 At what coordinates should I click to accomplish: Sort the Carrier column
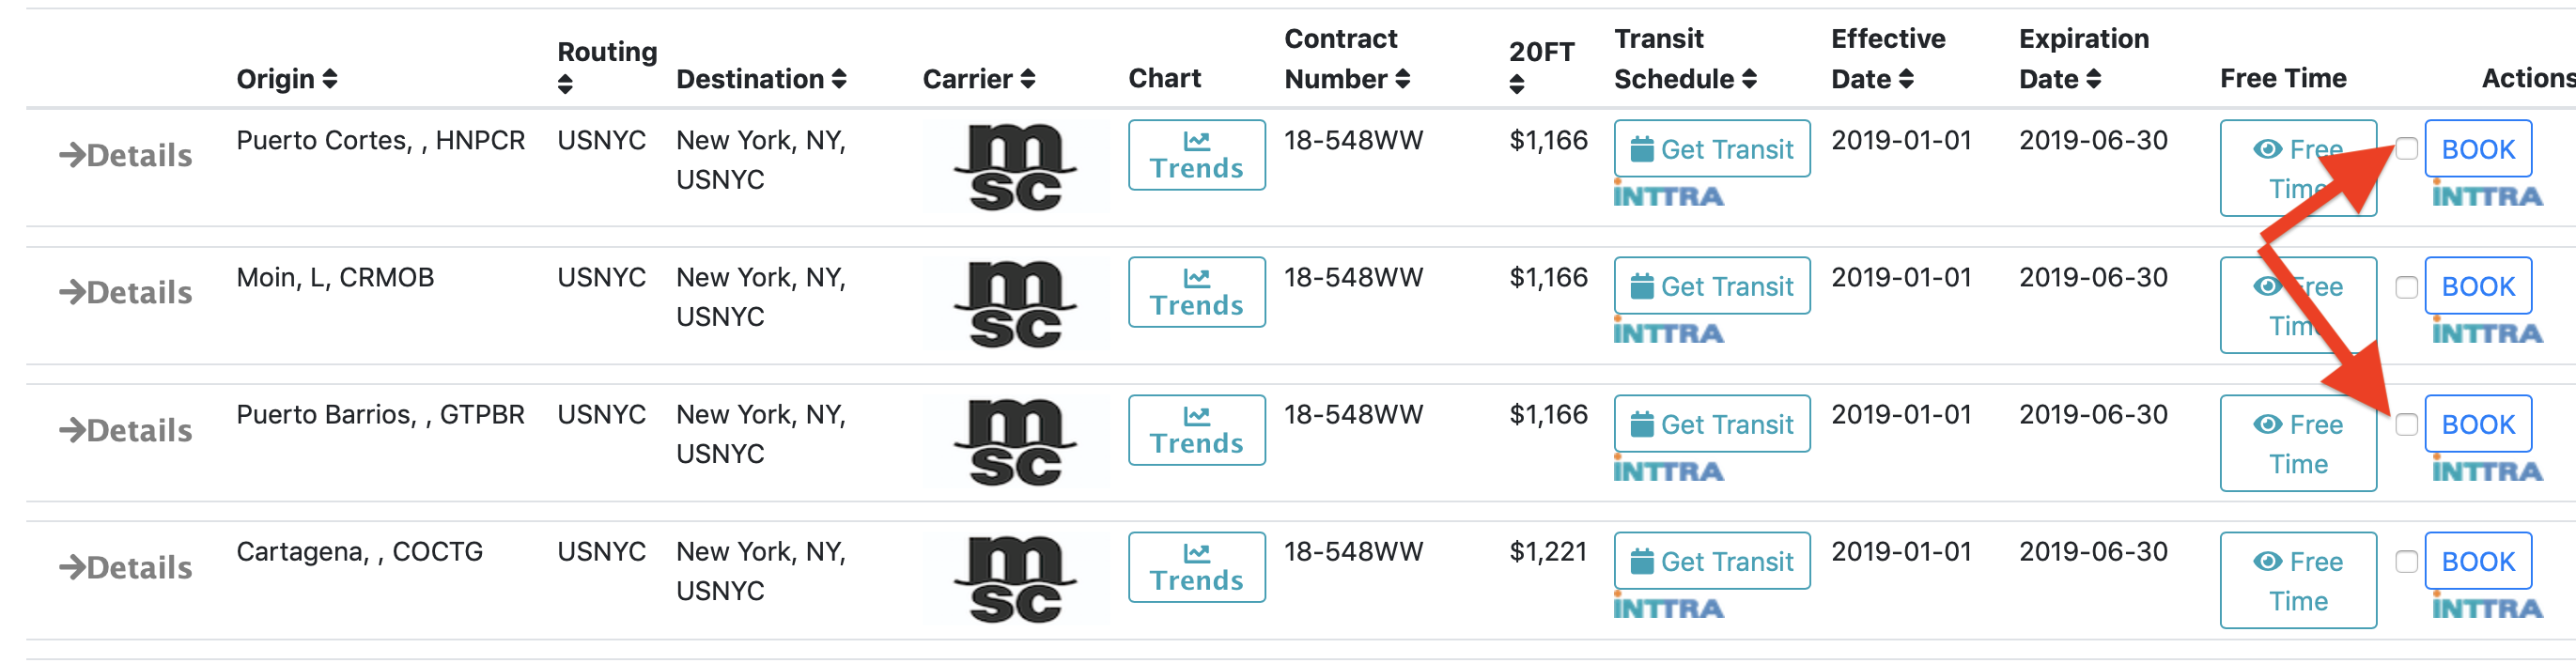click(1027, 79)
